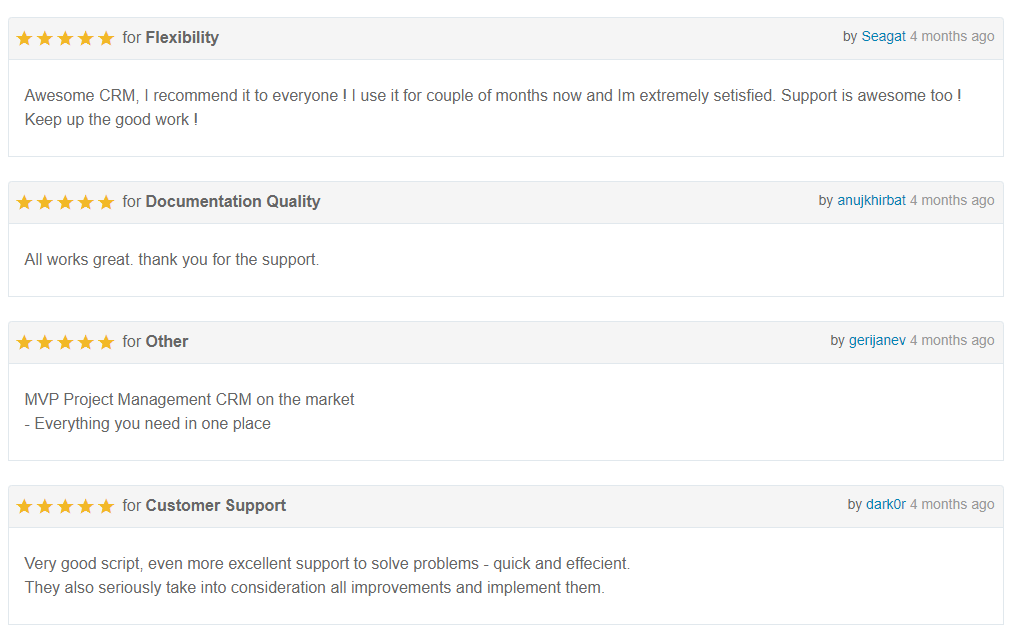Image resolution: width=1012 pixels, height=635 pixels.
Task: Click the 'Very good script' review text
Action: tap(327, 575)
